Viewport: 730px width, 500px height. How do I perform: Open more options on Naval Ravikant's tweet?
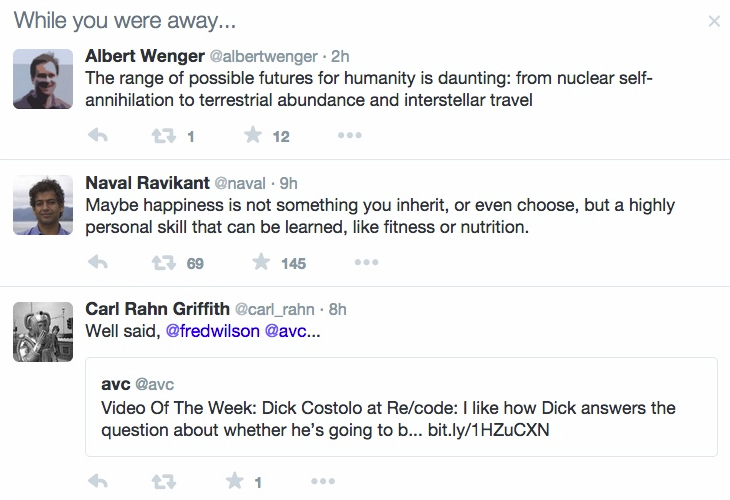(366, 263)
